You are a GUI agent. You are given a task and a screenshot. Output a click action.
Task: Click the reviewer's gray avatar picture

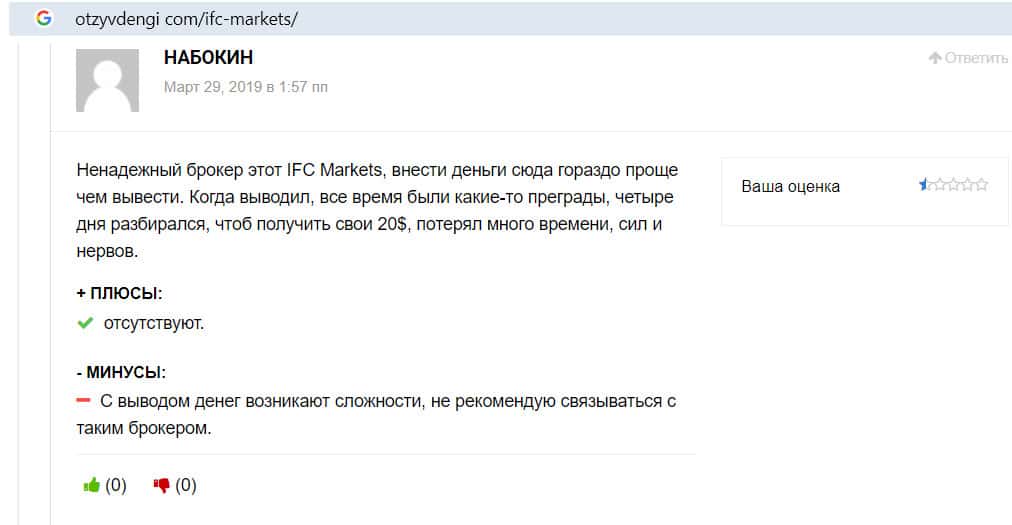(107, 80)
